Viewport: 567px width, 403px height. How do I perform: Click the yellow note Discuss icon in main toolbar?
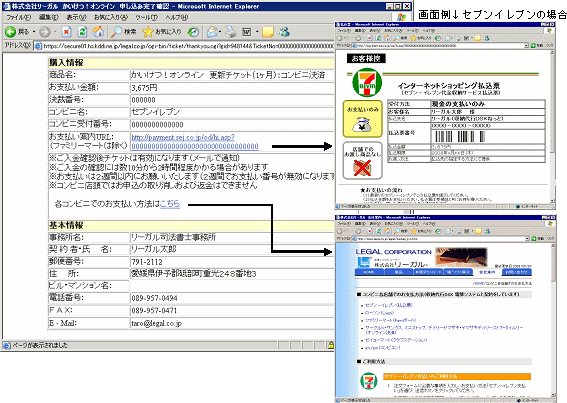pyautogui.click(x=268, y=32)
